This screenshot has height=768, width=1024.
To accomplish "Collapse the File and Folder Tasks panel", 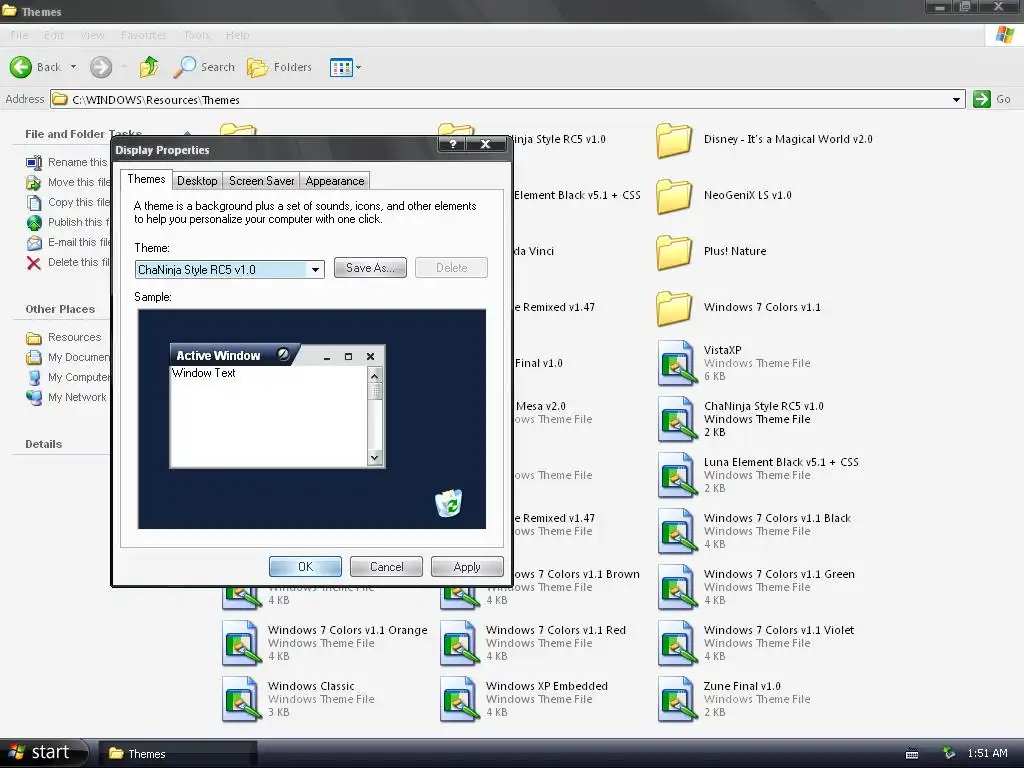I will [x=187, y=133].
